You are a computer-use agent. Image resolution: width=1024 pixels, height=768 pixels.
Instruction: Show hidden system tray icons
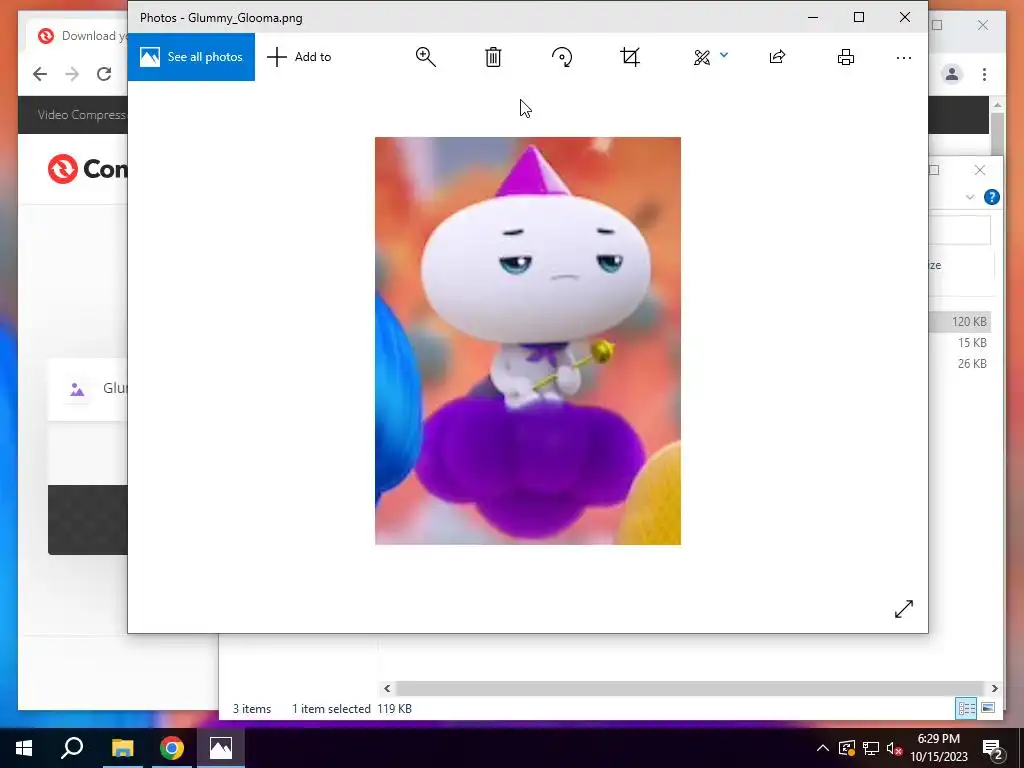tap(823, 748)
